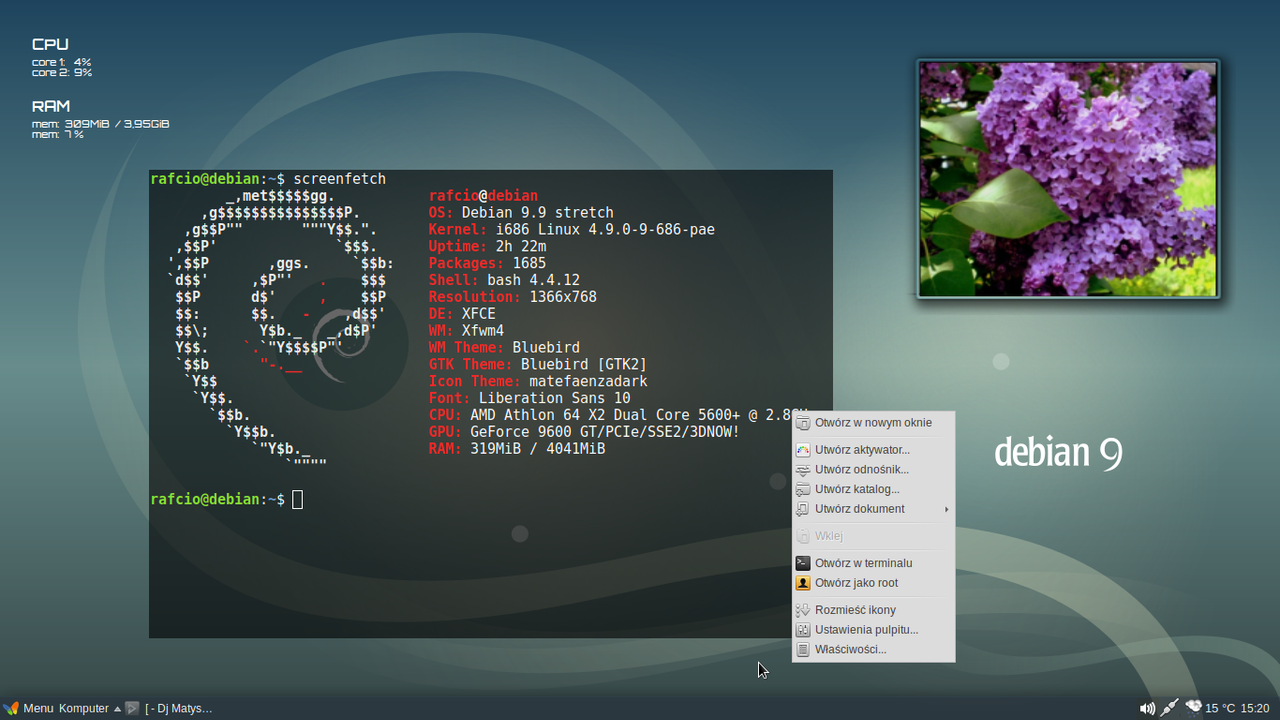Click the "screenfetch" command in the terminal

339,179
